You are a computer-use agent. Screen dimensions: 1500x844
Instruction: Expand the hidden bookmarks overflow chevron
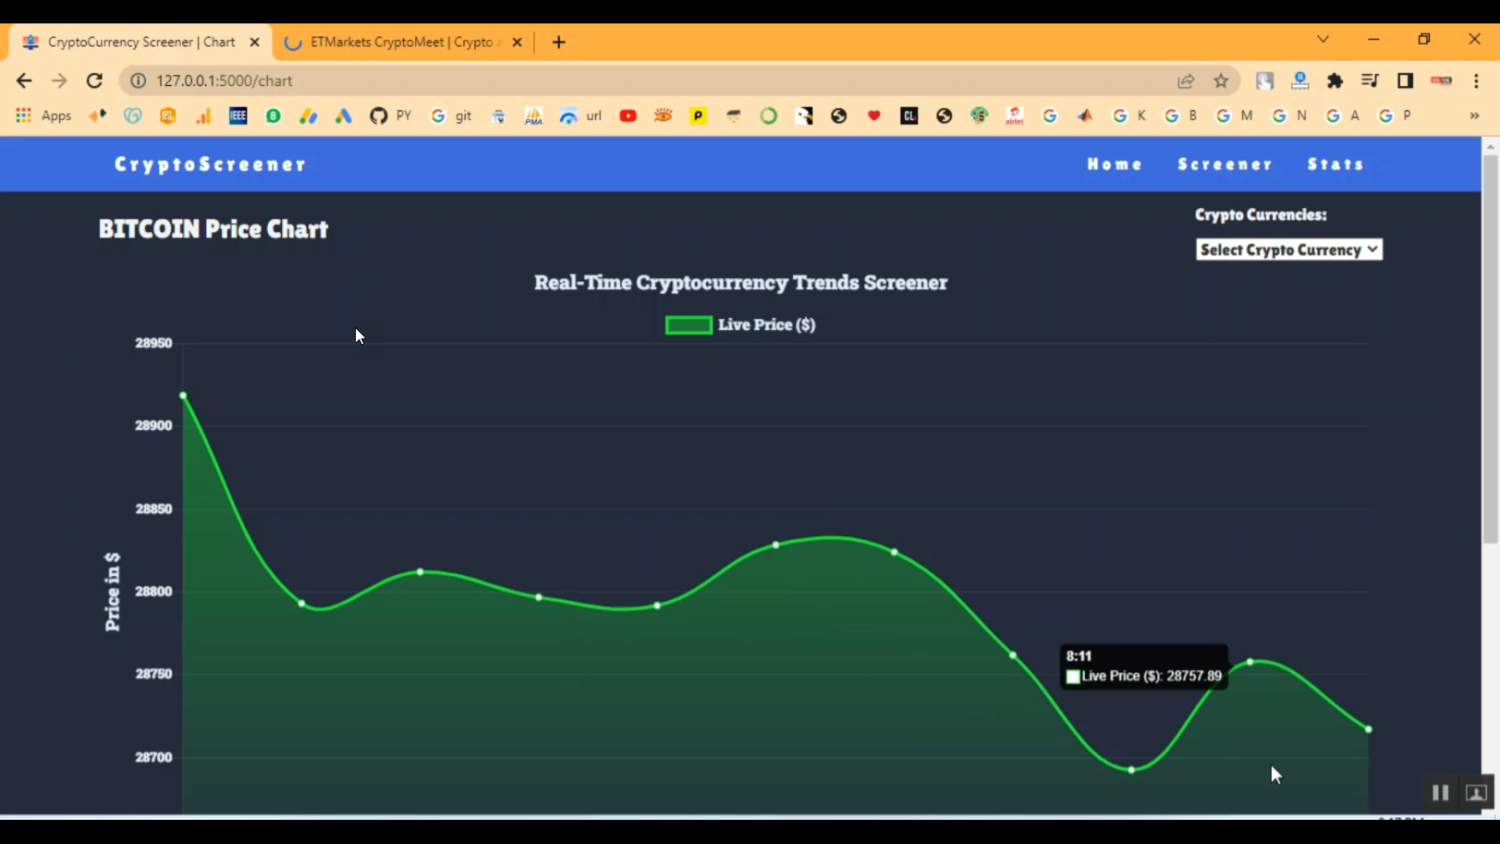(1474, 116)
